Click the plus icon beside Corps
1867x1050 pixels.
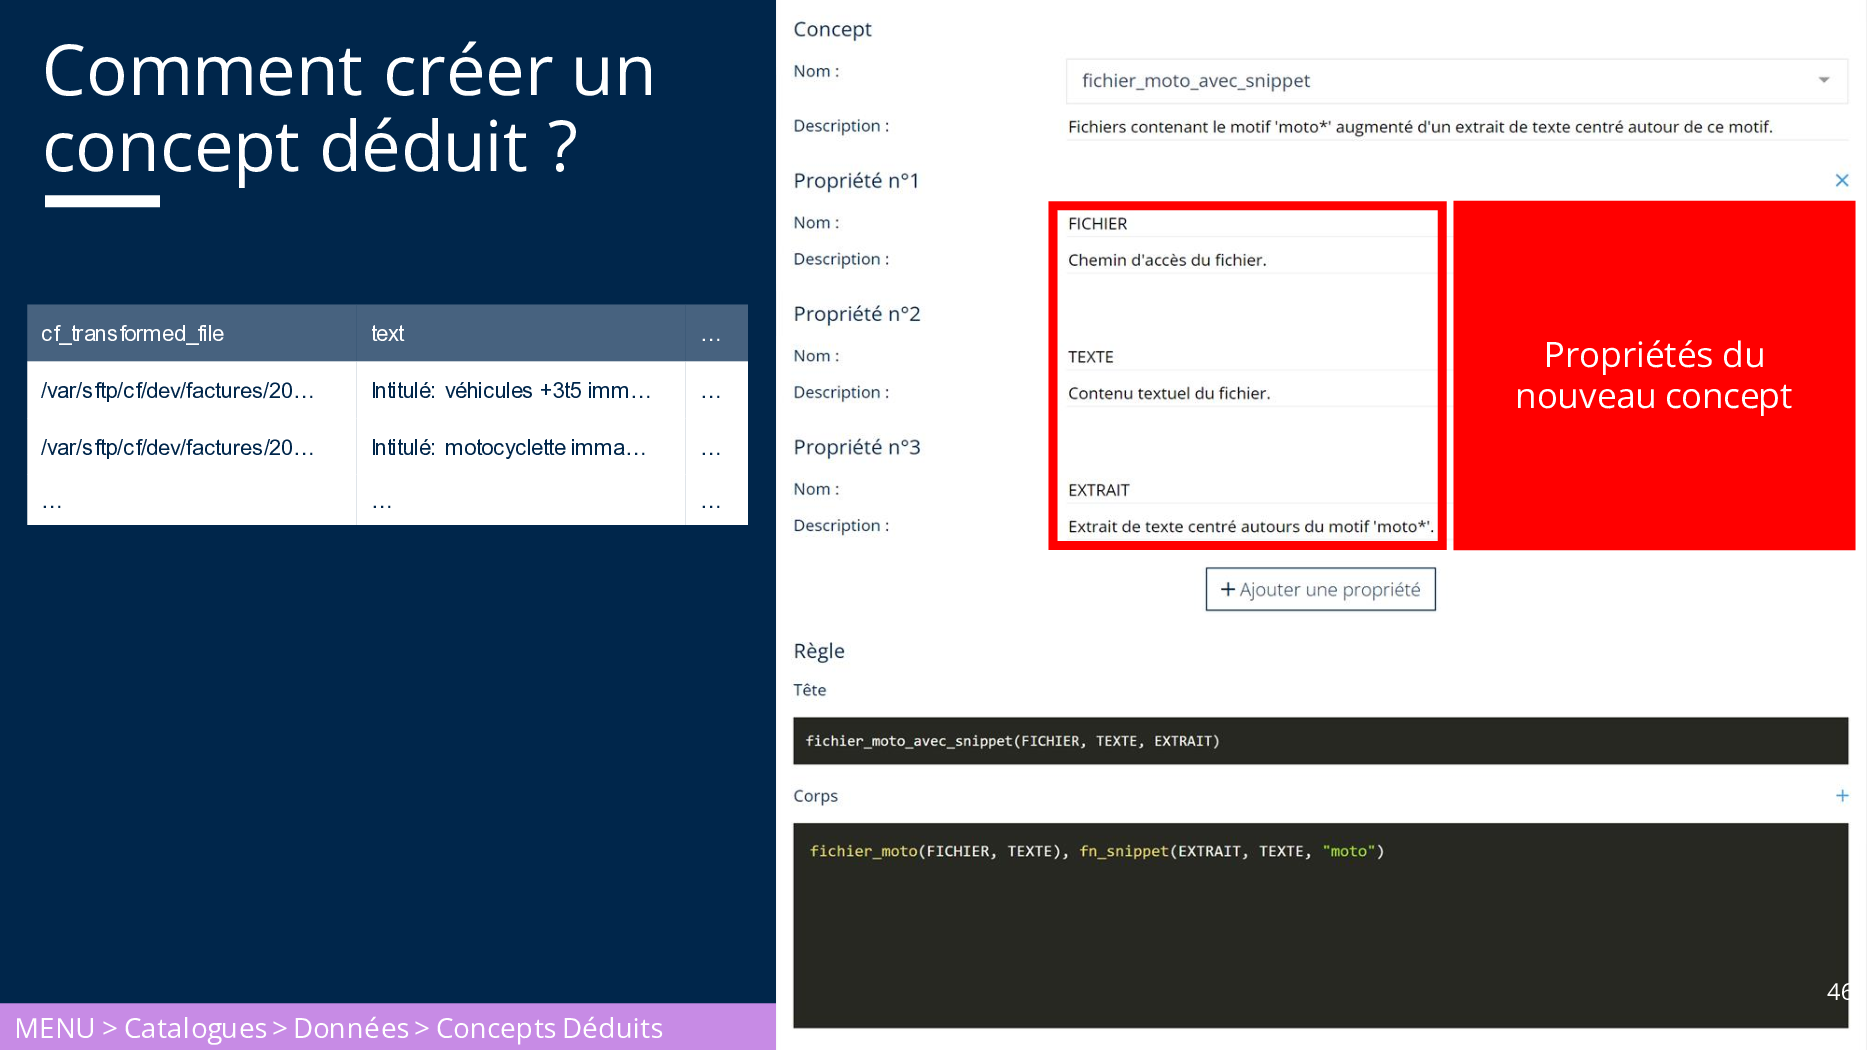1841,796
